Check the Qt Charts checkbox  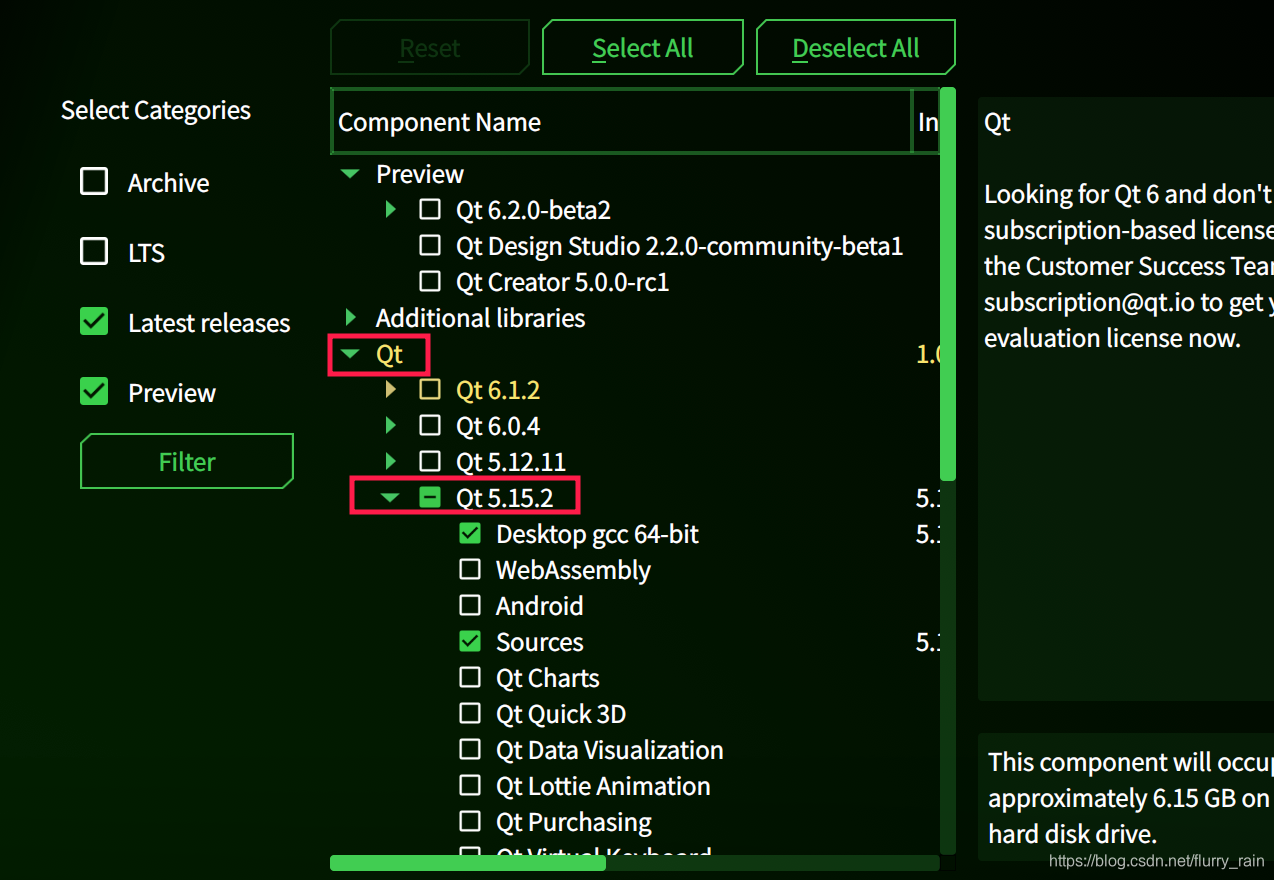click(x=470, y=678)
